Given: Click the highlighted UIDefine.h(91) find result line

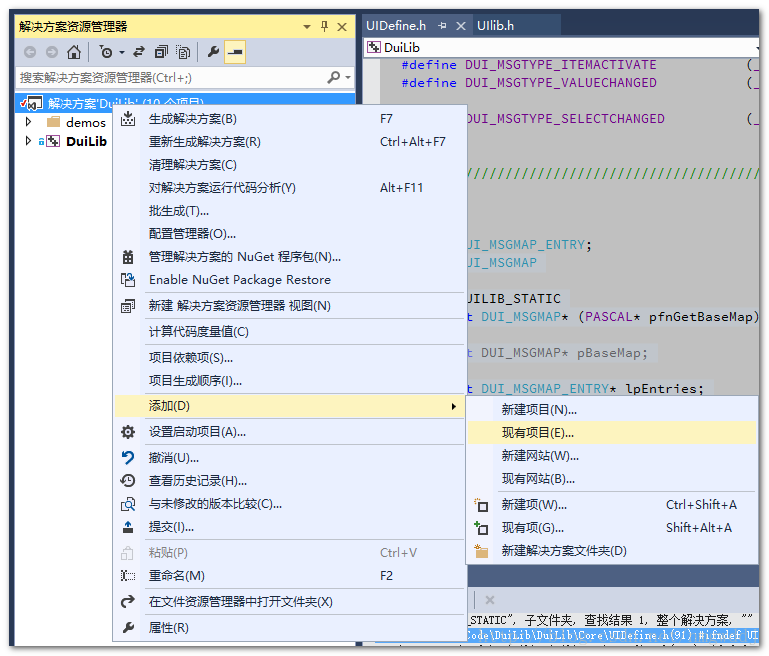Looking at the screenshot, I should (612, 636).
